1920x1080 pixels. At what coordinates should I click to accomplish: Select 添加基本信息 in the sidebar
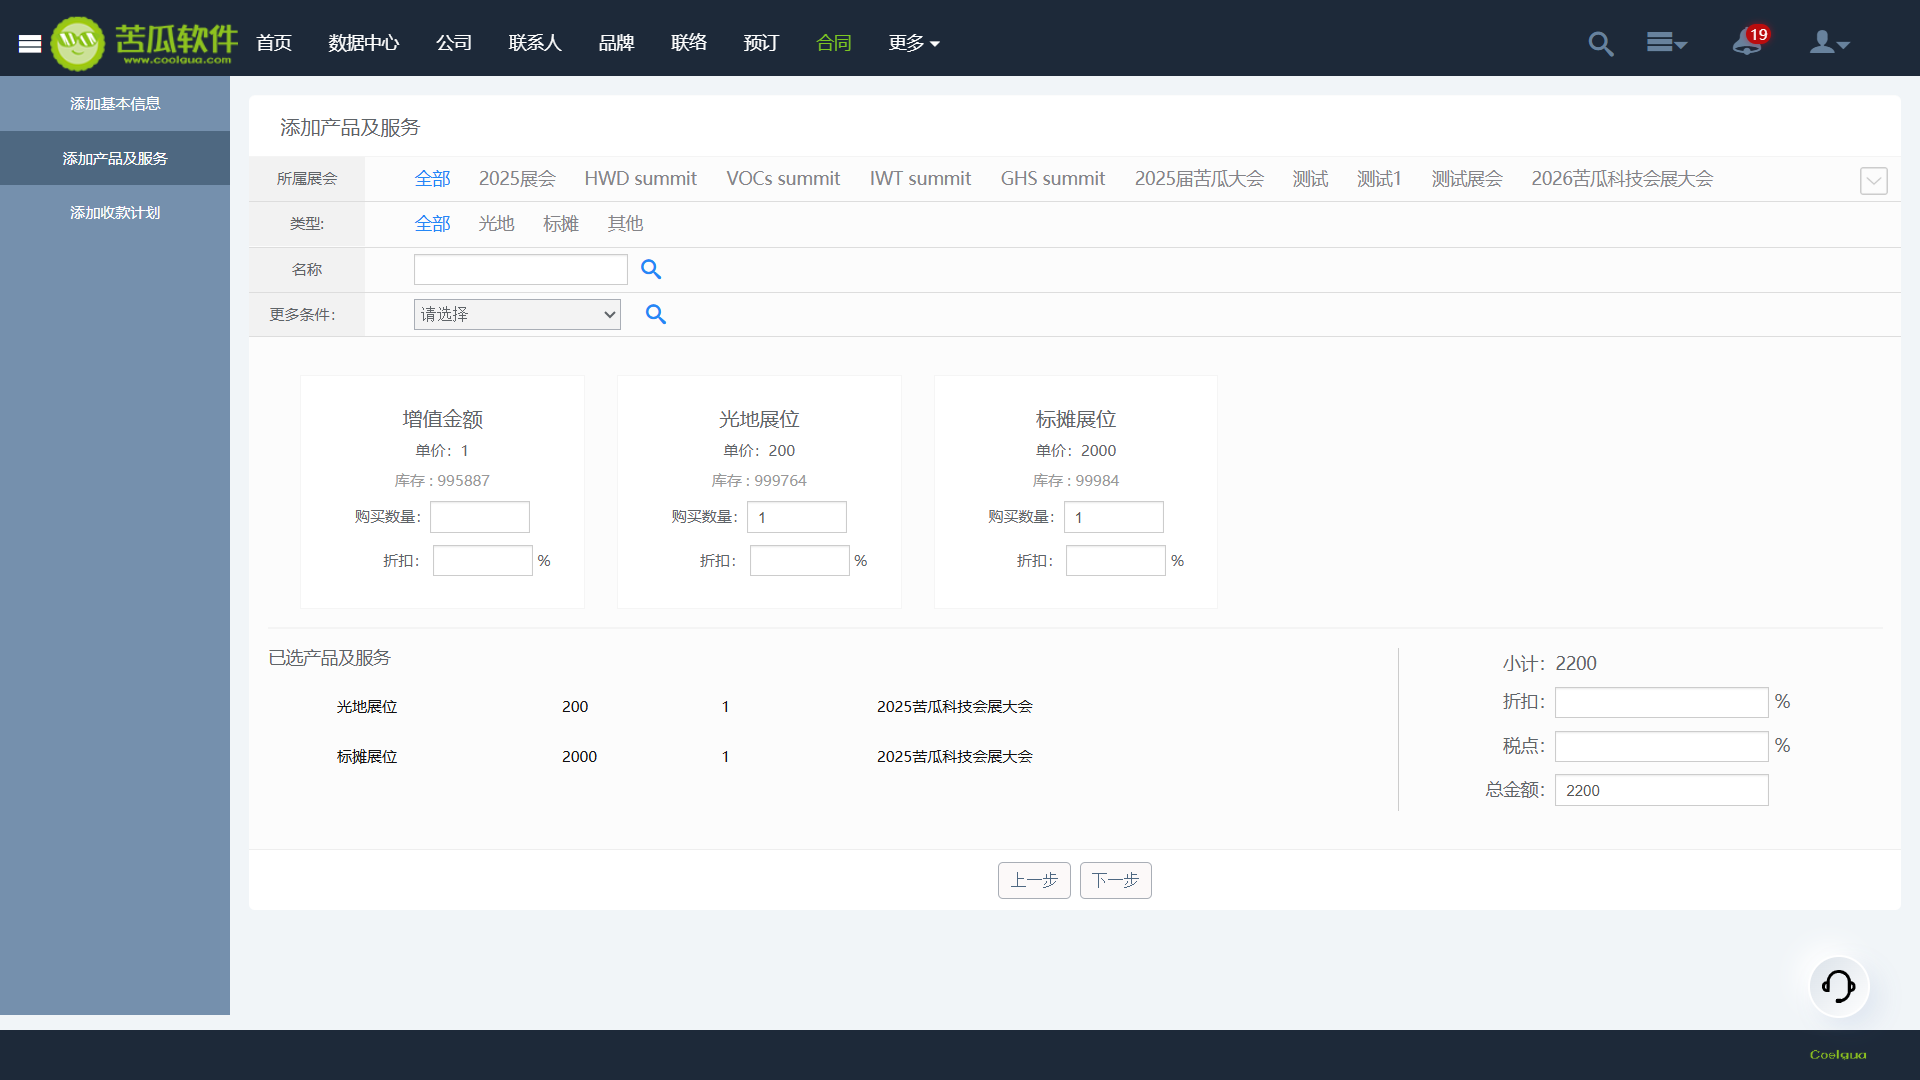coord(115,104)
